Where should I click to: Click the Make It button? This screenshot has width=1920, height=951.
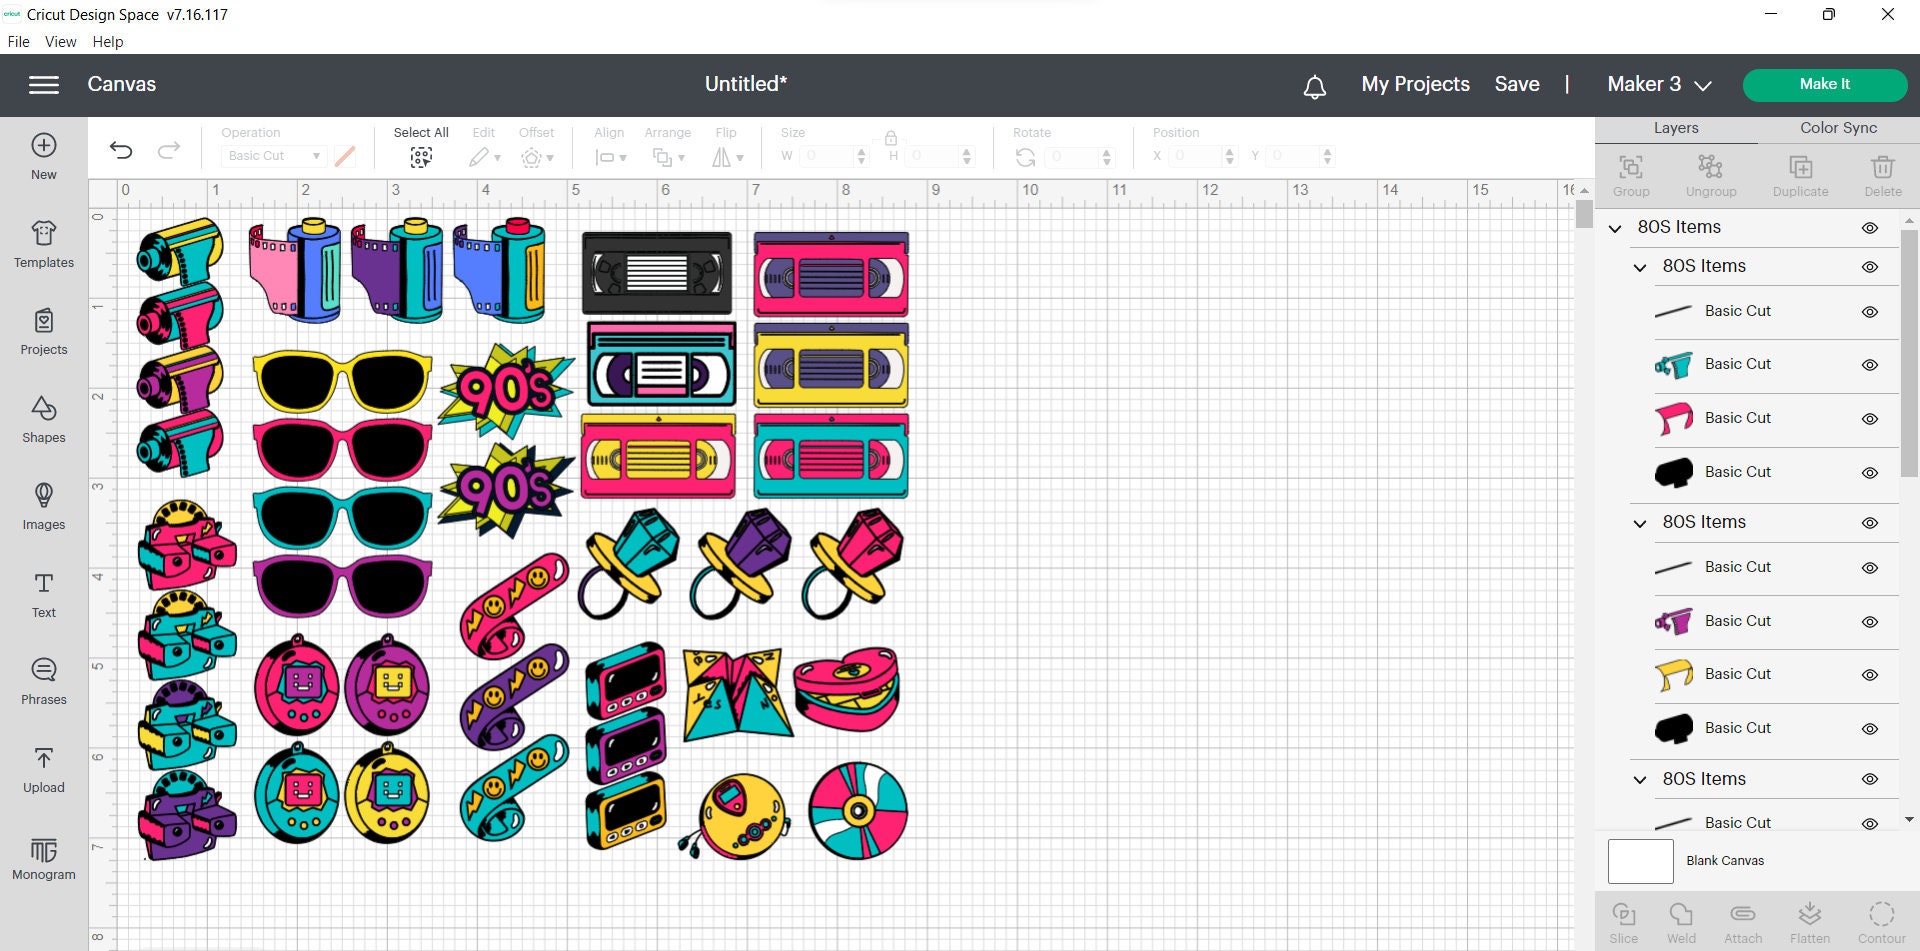(x=1824, y=84)
